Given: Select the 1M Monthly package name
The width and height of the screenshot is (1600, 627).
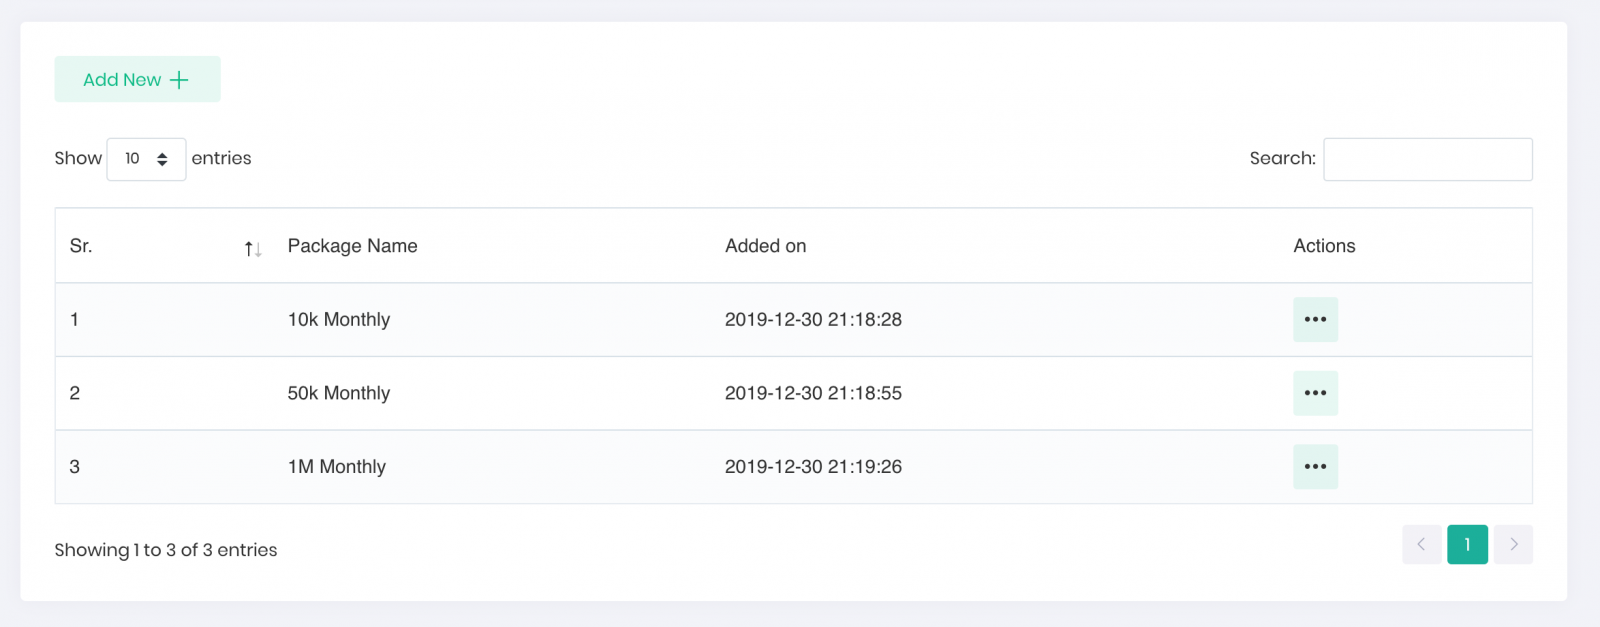Looking at the screenshot, I should pos(337,467).
